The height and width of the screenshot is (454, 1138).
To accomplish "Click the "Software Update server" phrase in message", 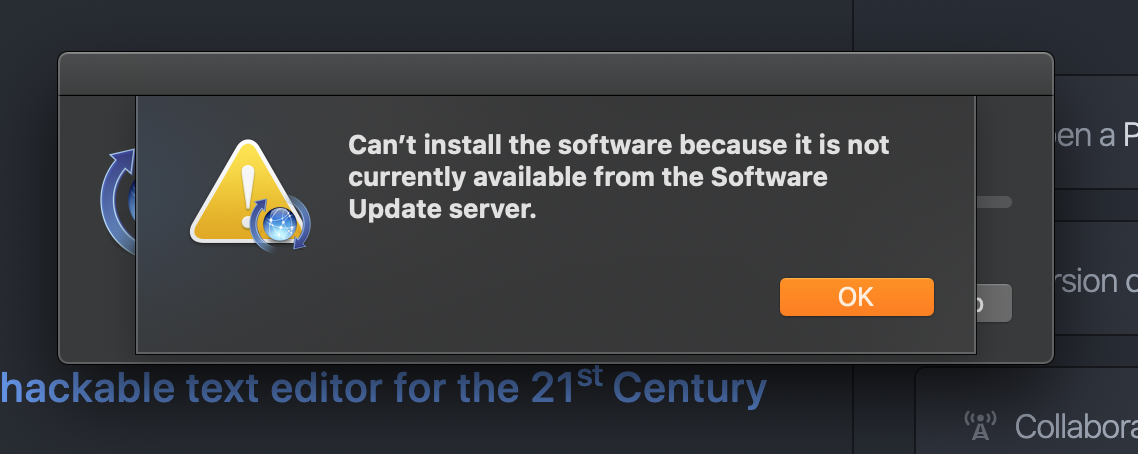I will [x=588, y=194].
